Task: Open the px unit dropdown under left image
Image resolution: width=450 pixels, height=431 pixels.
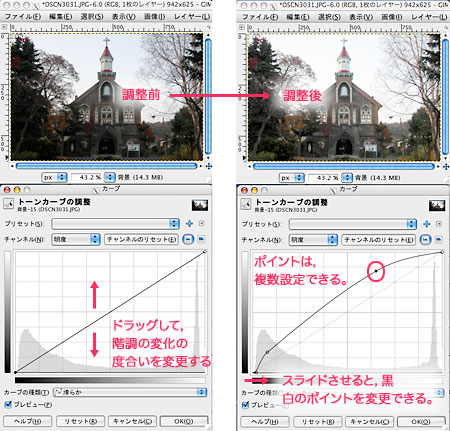Action: (54, 177)
